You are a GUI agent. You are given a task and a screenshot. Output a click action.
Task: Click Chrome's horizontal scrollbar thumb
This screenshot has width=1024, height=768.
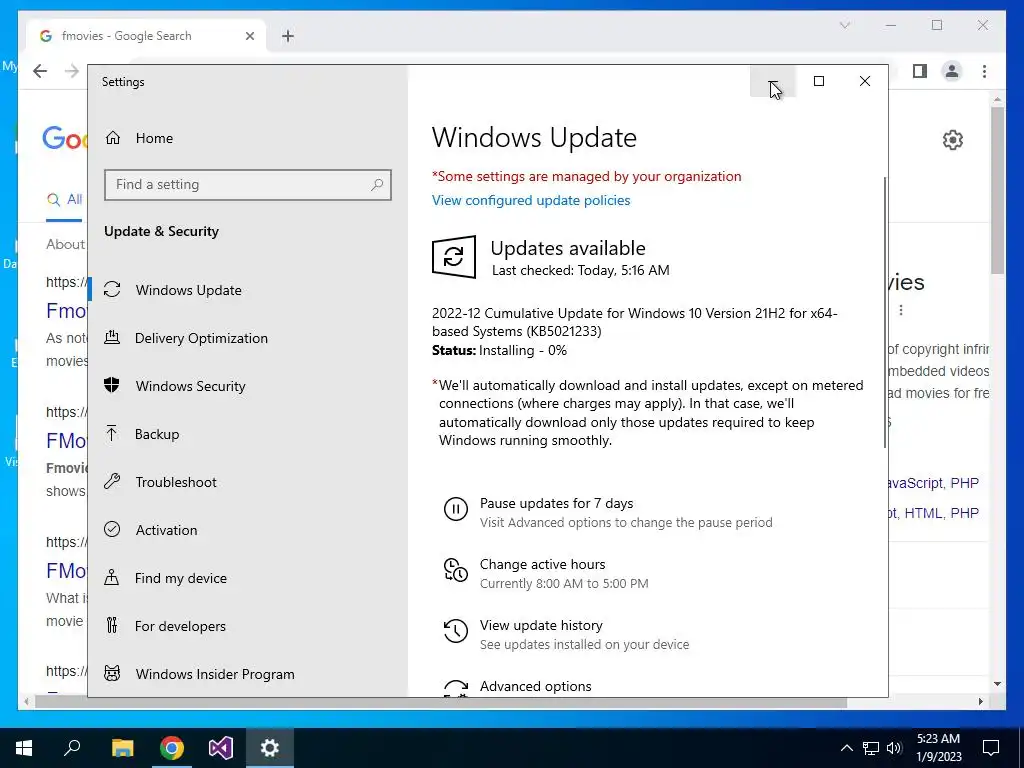pos(441,702)
